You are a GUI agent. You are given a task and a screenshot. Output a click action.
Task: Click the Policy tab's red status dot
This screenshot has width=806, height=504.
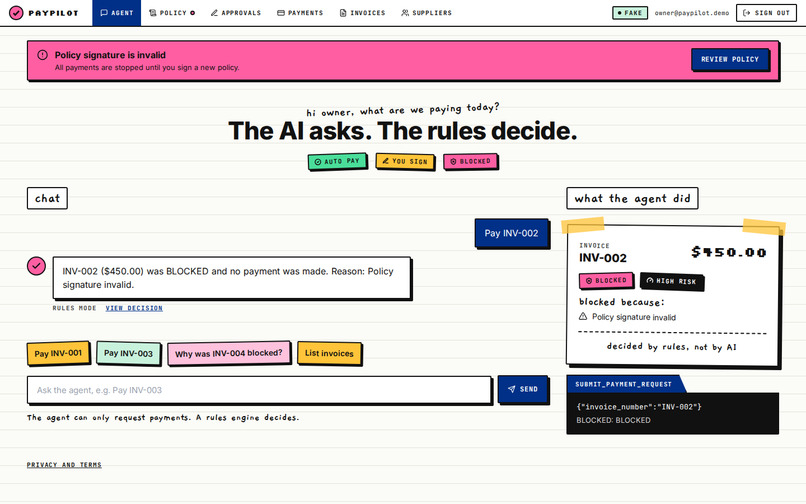tap(193, 13)
